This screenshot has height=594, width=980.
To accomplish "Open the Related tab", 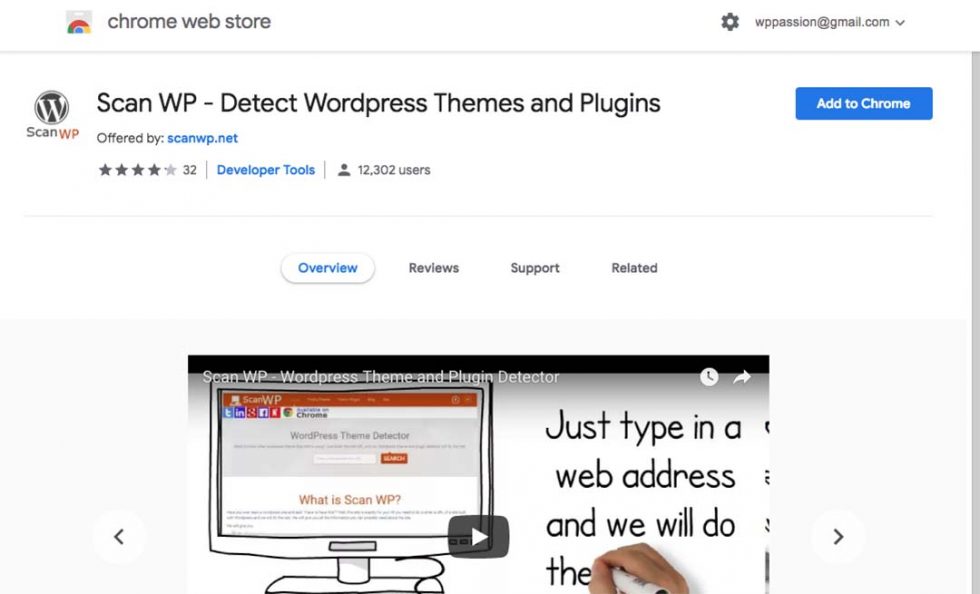I will click(x=633, y=268).
